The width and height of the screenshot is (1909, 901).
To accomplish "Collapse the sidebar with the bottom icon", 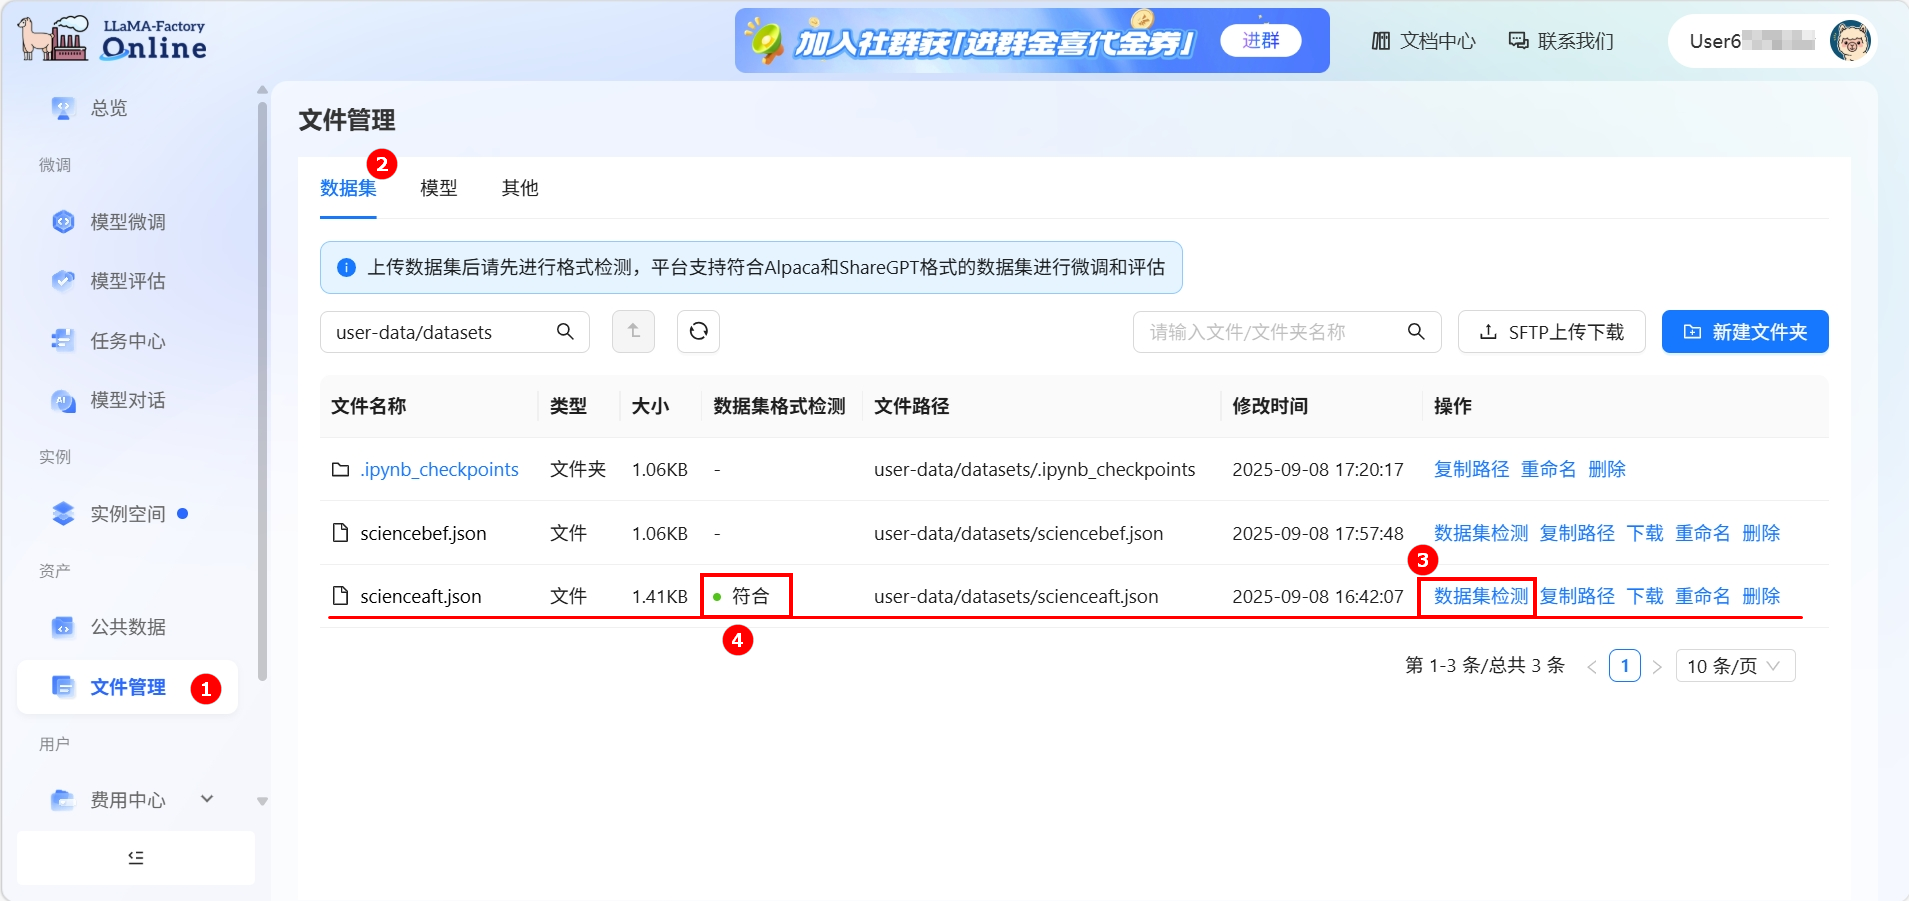I will click(136, 857).
